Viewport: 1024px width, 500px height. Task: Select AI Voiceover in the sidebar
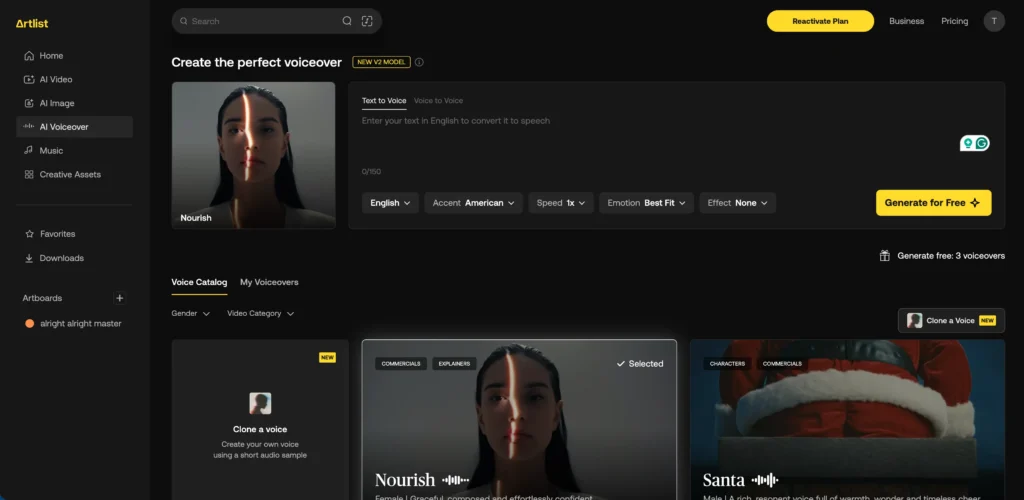(74, 127)
